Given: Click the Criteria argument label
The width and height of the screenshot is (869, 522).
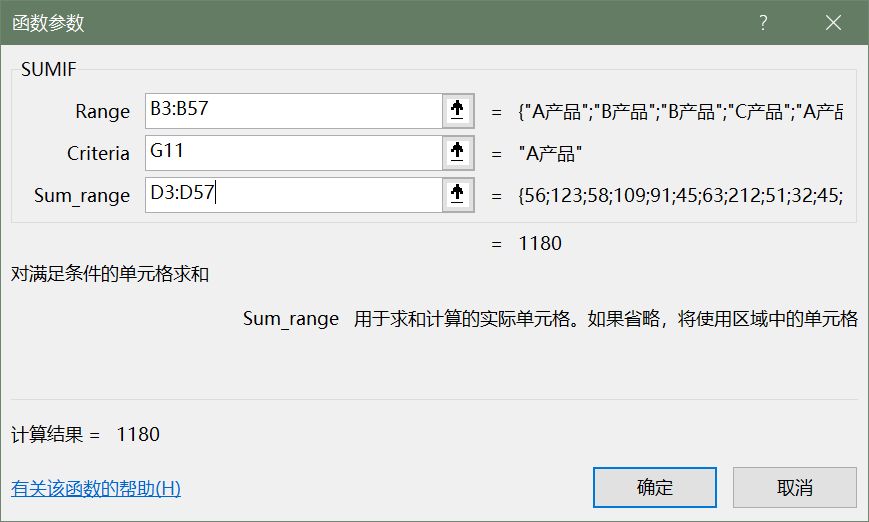Looking at the screenshot, I should click(98, 154).
